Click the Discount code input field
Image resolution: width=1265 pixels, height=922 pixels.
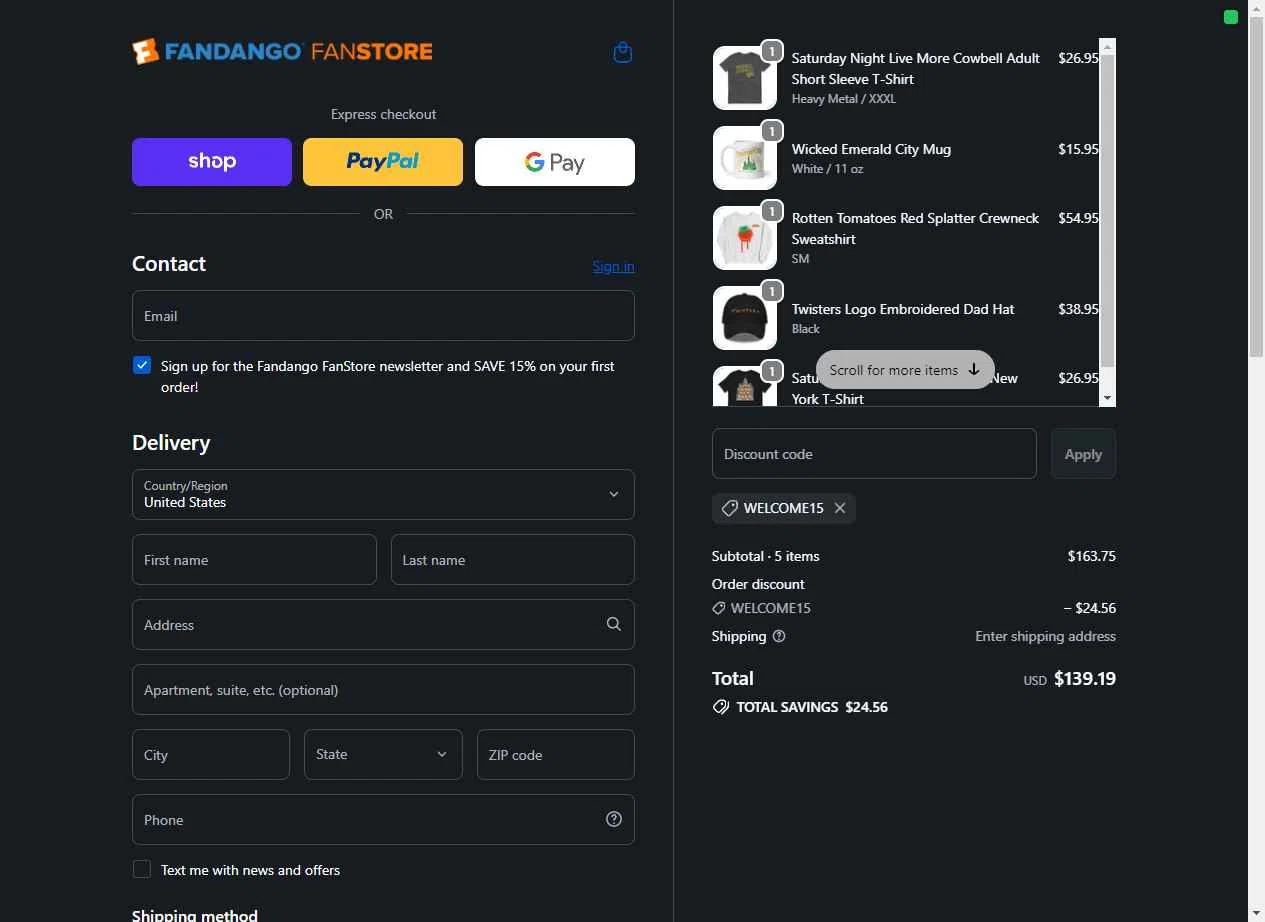[874, 454]
